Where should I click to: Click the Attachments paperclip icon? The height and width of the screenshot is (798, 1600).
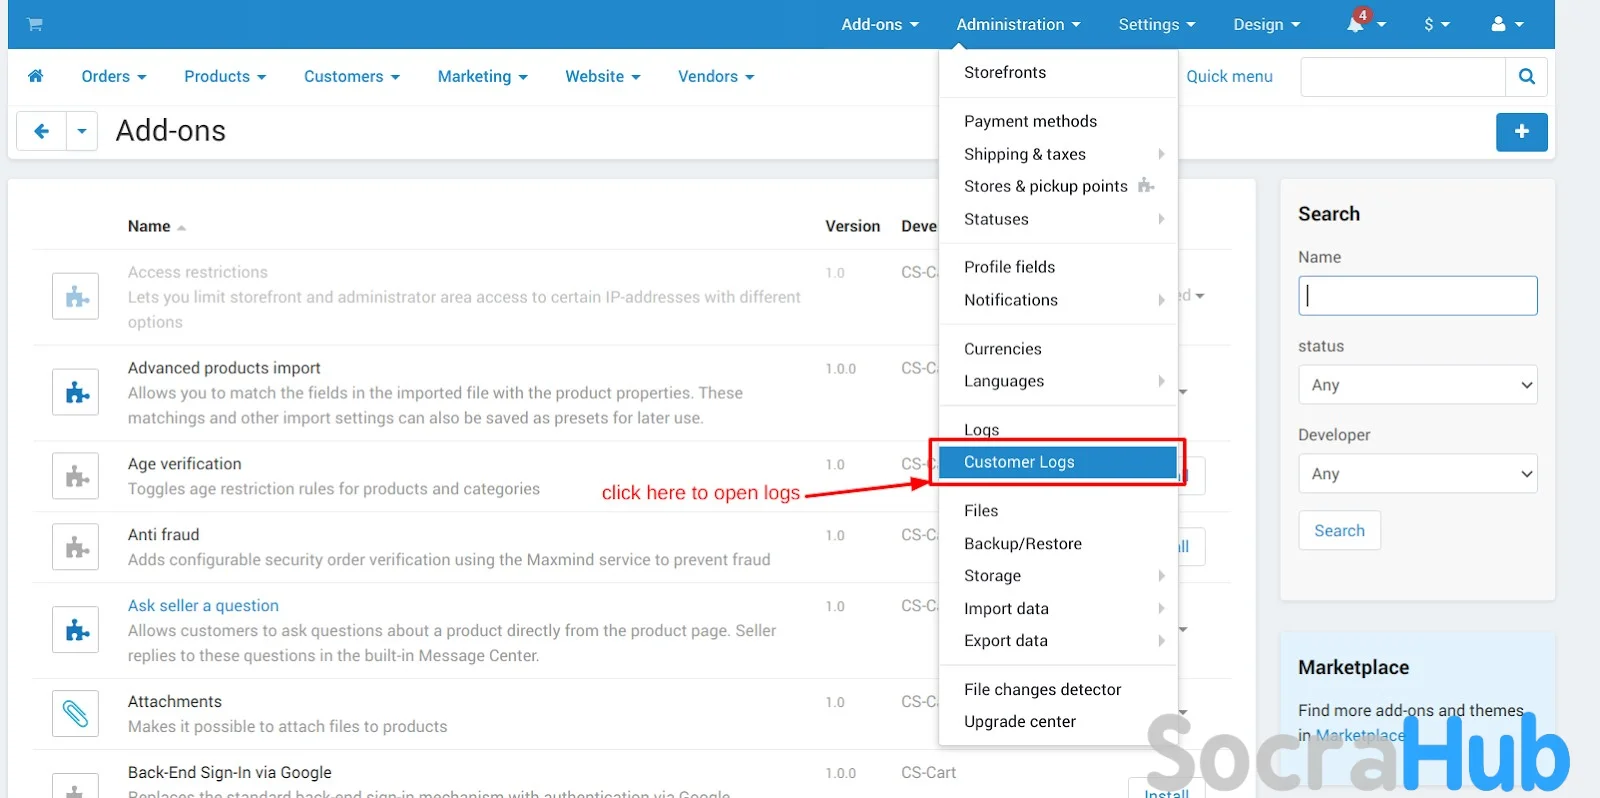click(76, 714)
